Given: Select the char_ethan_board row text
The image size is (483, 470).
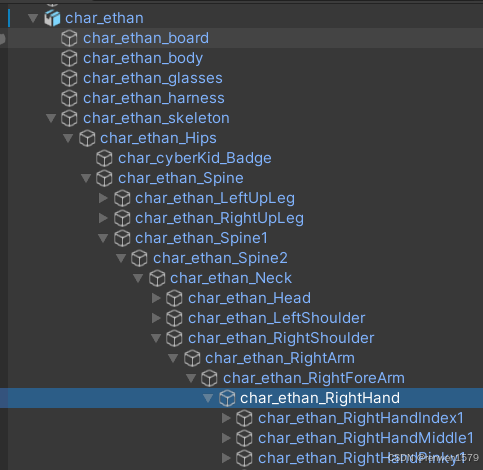Looking at the screenshot, I should (x=146, y=38).
